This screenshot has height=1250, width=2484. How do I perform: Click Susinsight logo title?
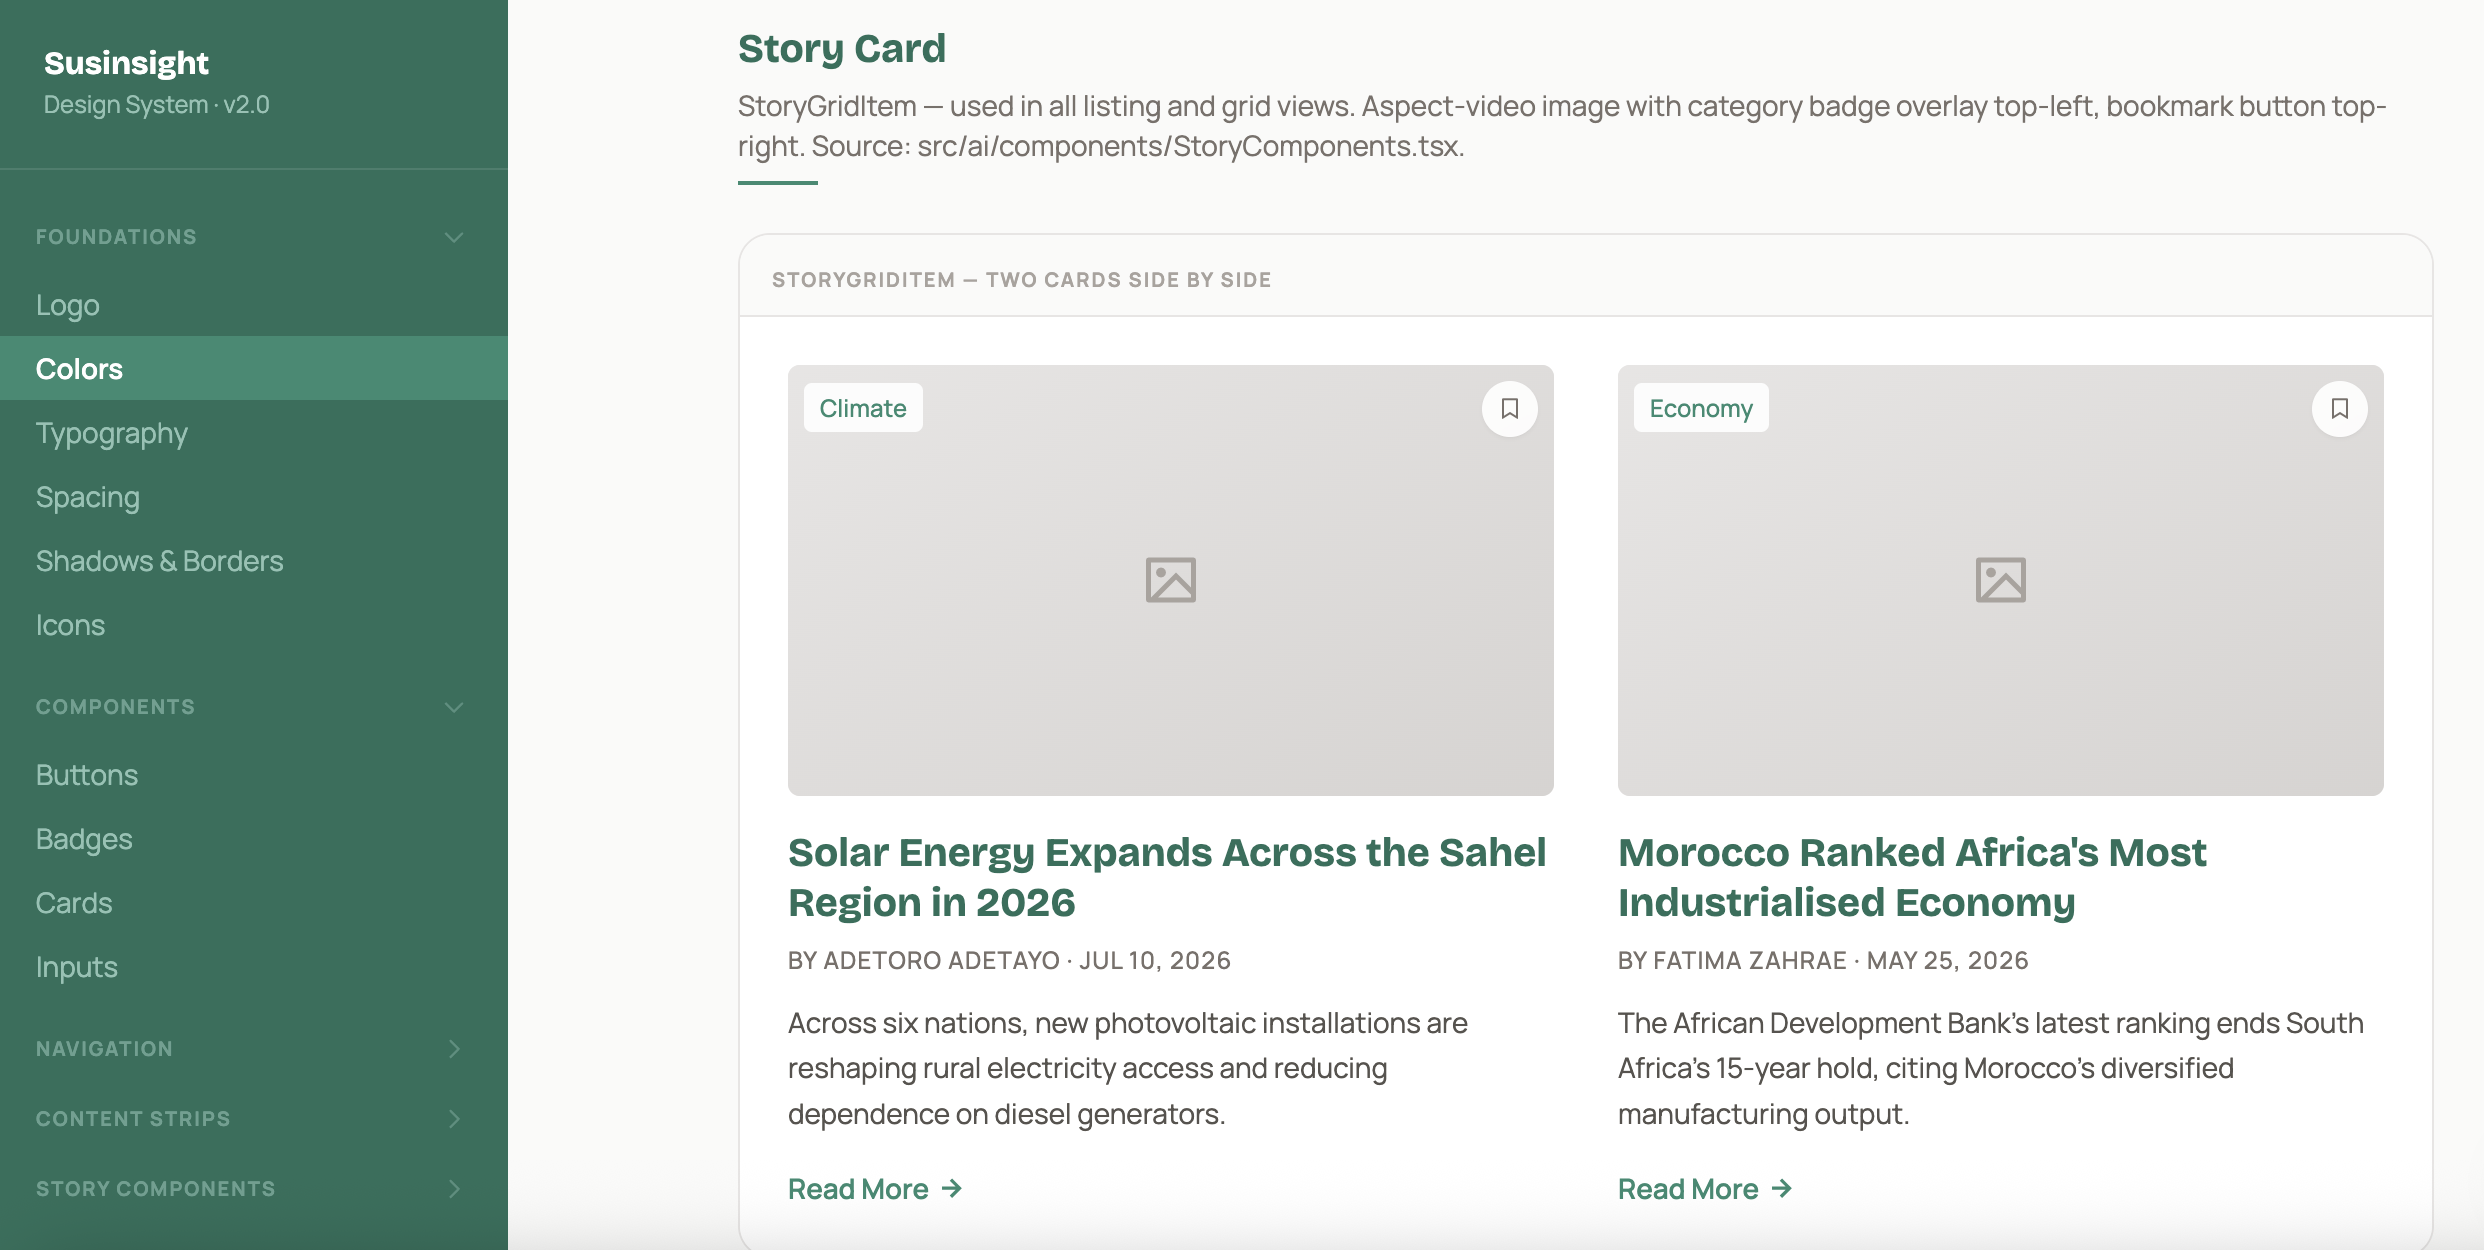click(126, 63)
